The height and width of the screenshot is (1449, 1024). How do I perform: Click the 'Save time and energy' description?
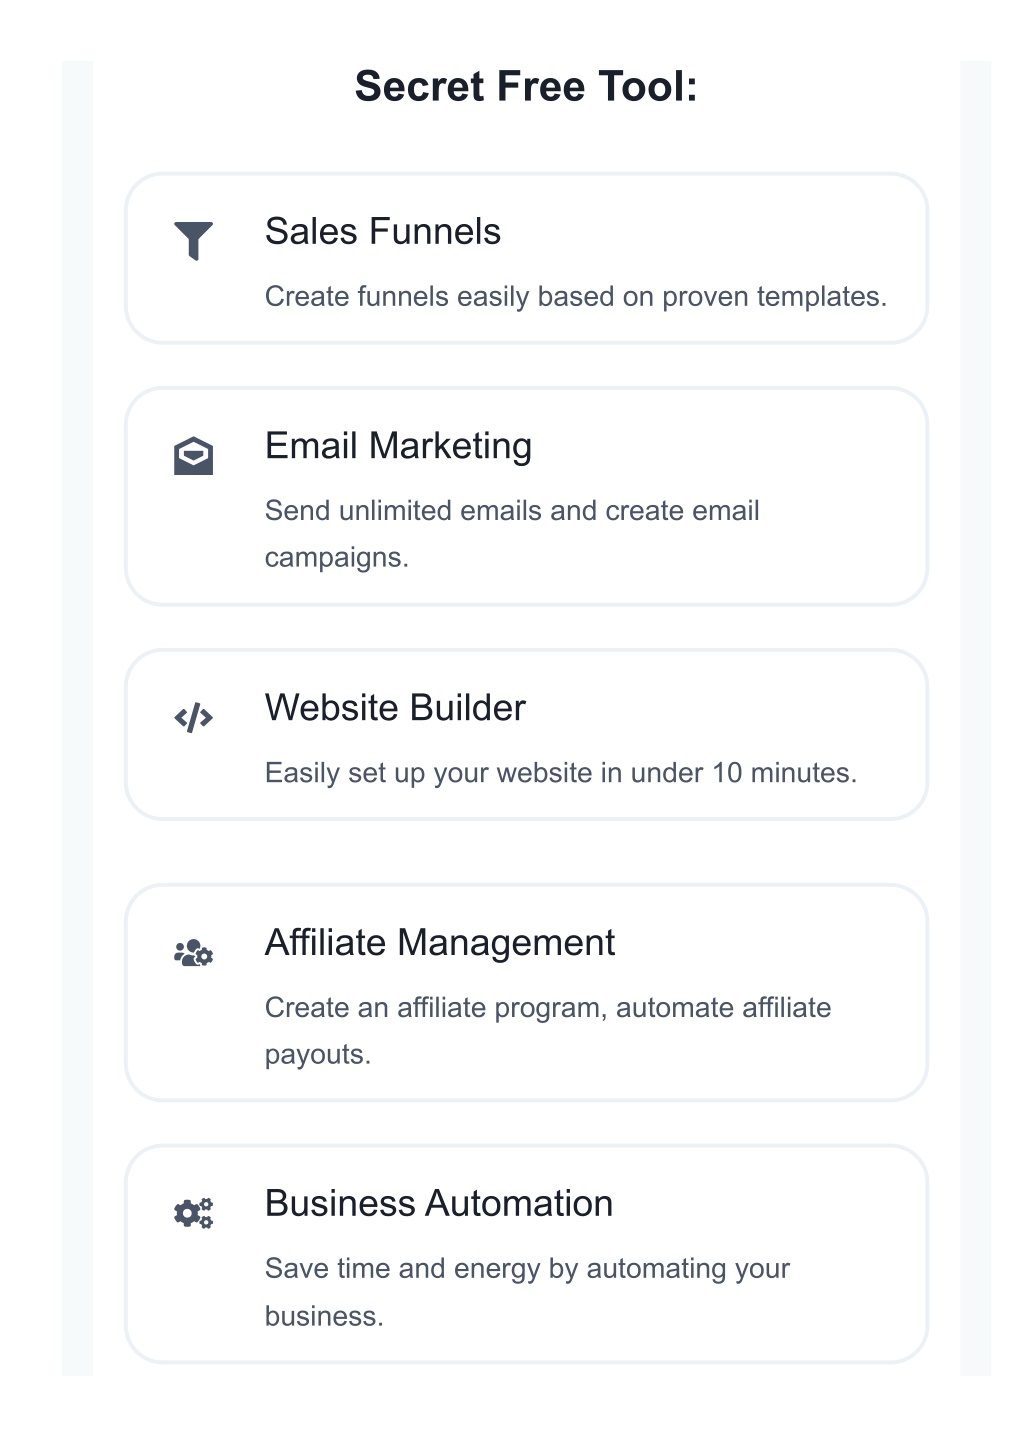point(527,1292)
